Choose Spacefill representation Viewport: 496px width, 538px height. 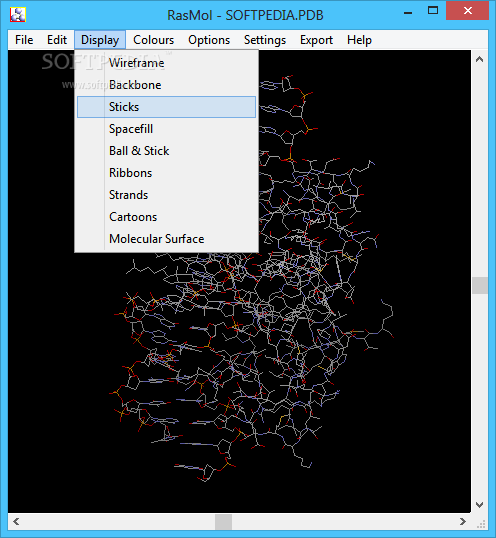166,129
